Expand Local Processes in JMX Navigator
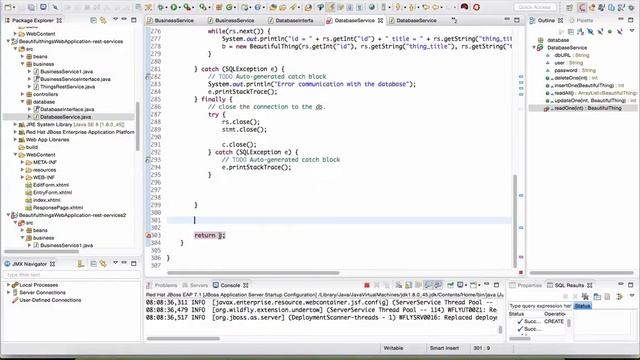Screen dimensions: 640x360 point(8,285)
